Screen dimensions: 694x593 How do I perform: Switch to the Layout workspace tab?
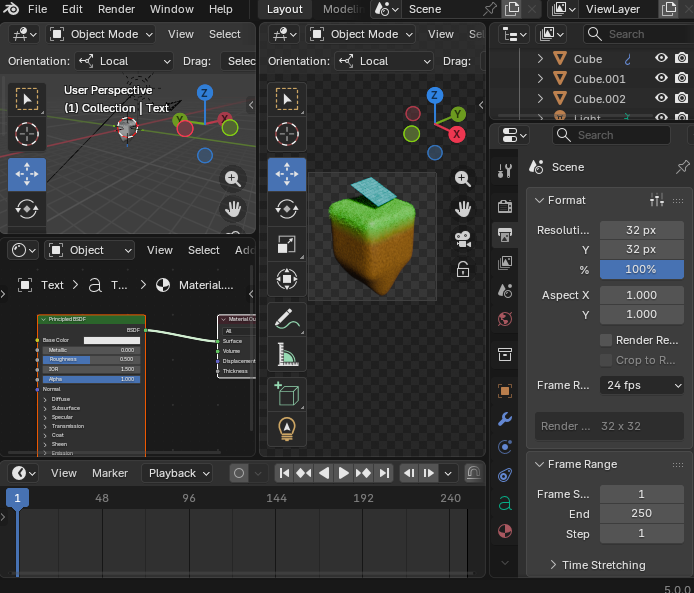point(285,9)
